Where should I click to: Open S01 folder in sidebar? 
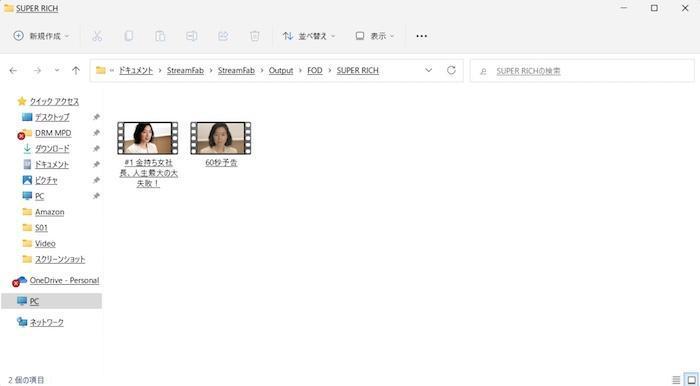(41, 228)
